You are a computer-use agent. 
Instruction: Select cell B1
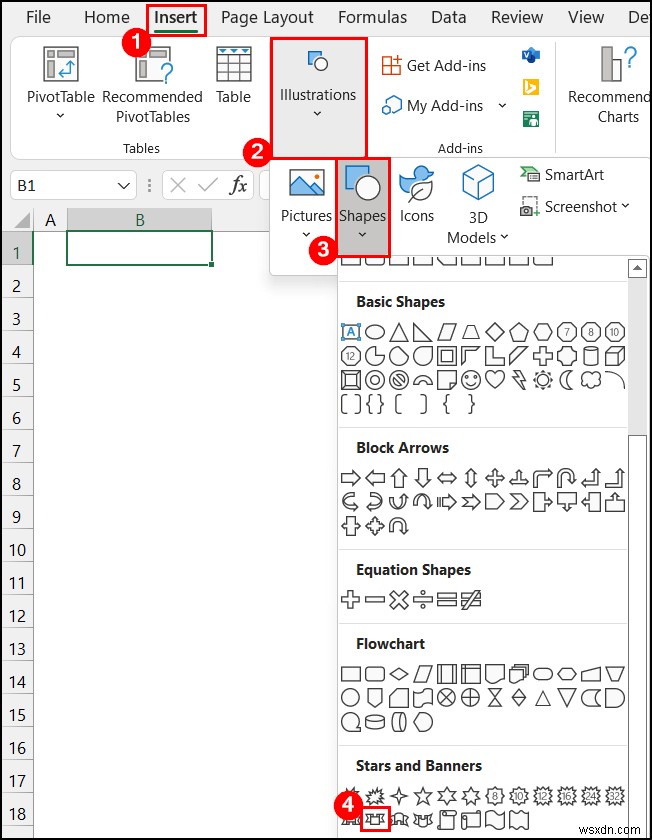pos(139,248)
